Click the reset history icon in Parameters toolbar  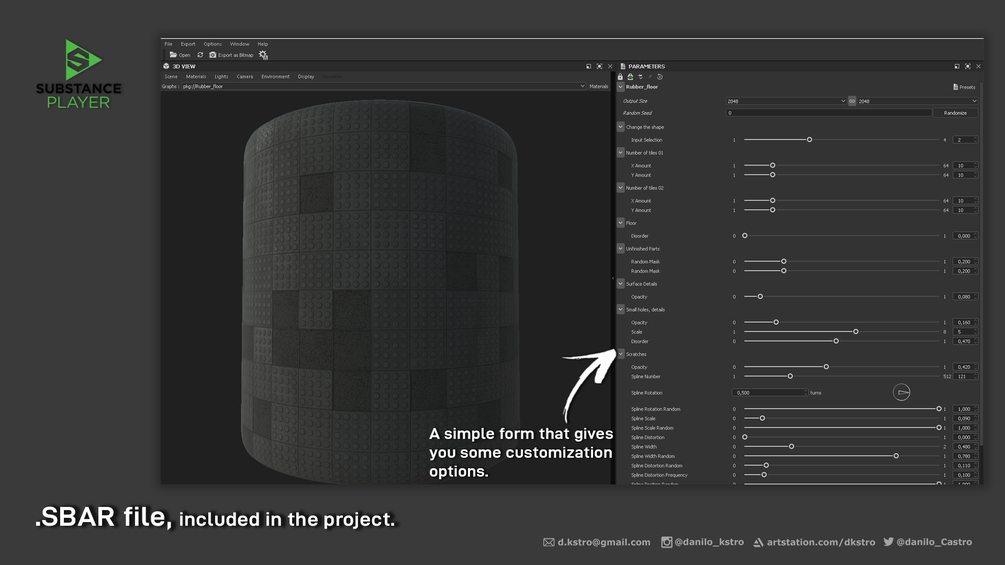click(660, 77)
